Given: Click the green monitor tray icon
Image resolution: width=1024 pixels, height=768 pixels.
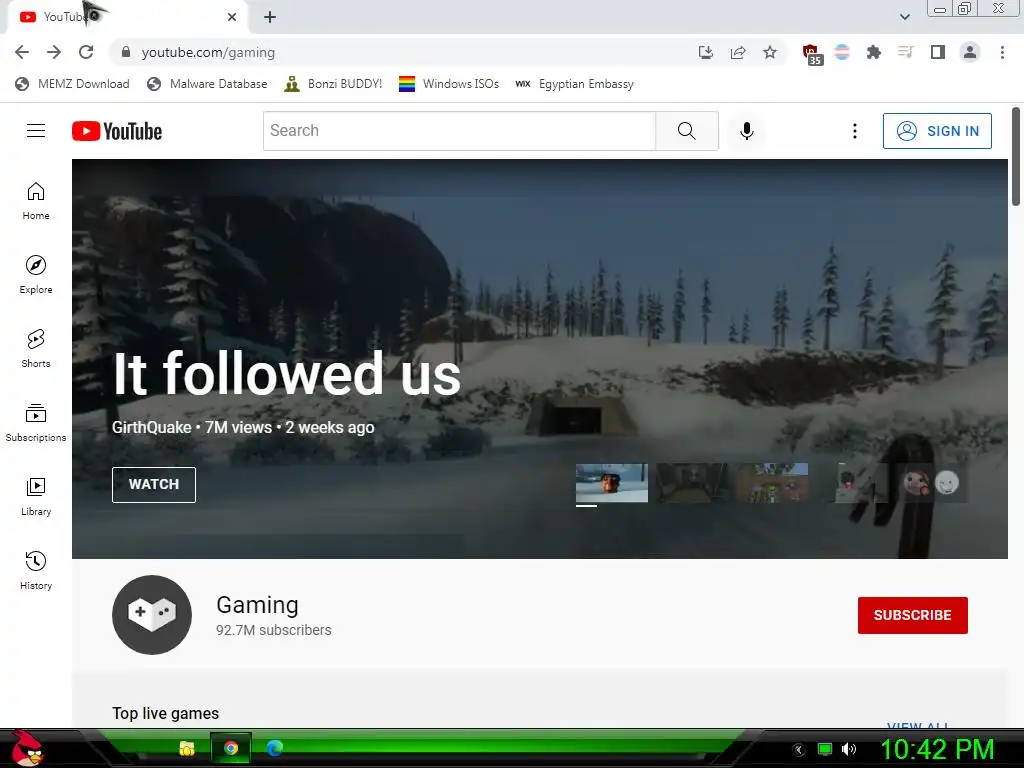Looking at the screenshot, I should (825, 749).
